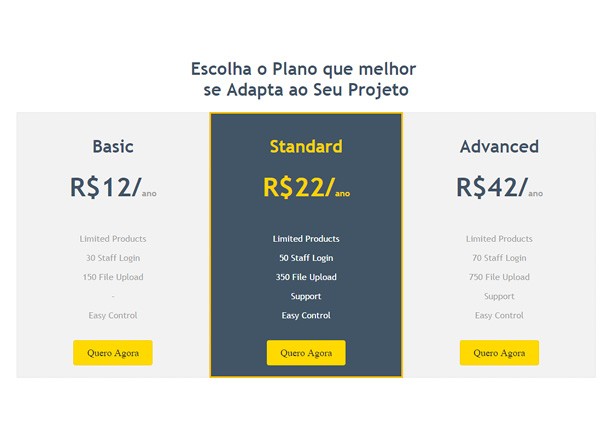Select Support in the Advanced plan
Screen dimensions: 601x435
click(499, 296)
